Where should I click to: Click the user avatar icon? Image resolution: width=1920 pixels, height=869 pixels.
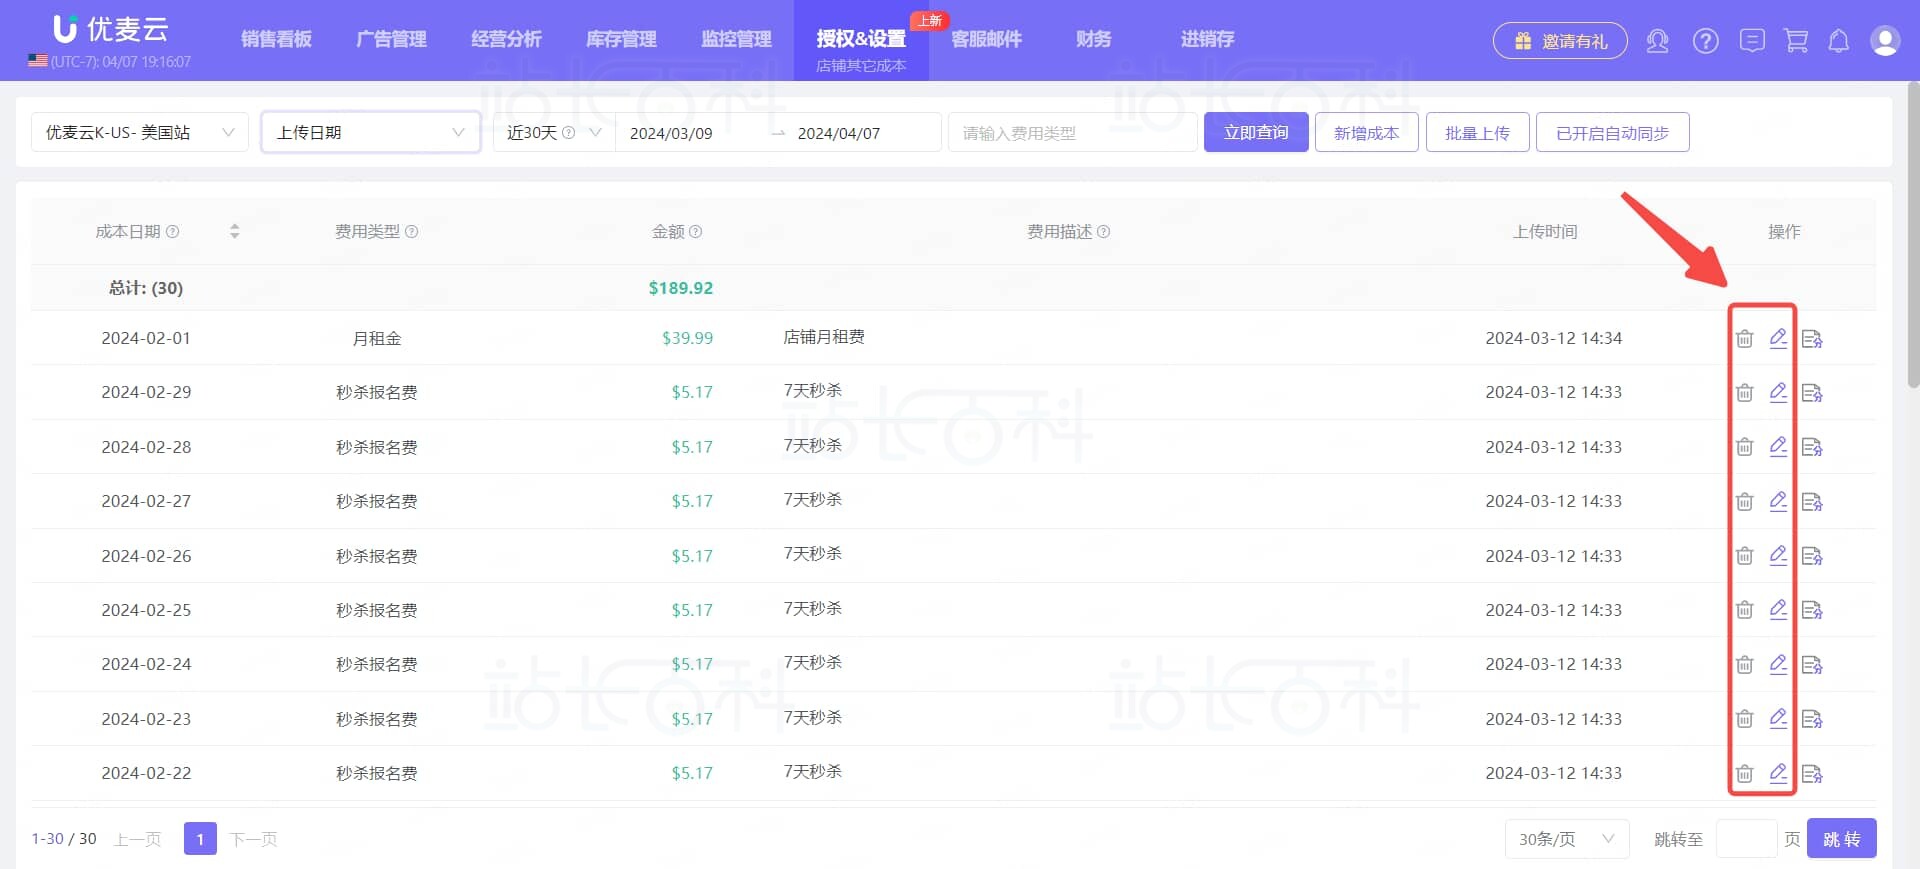click(1885, 41)
